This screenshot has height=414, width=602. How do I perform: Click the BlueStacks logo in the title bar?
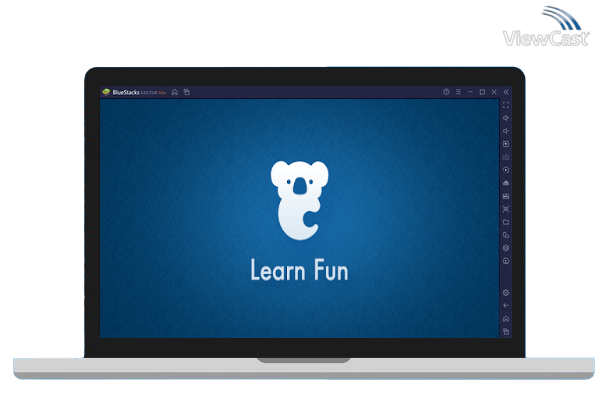[x=106, y=92]
